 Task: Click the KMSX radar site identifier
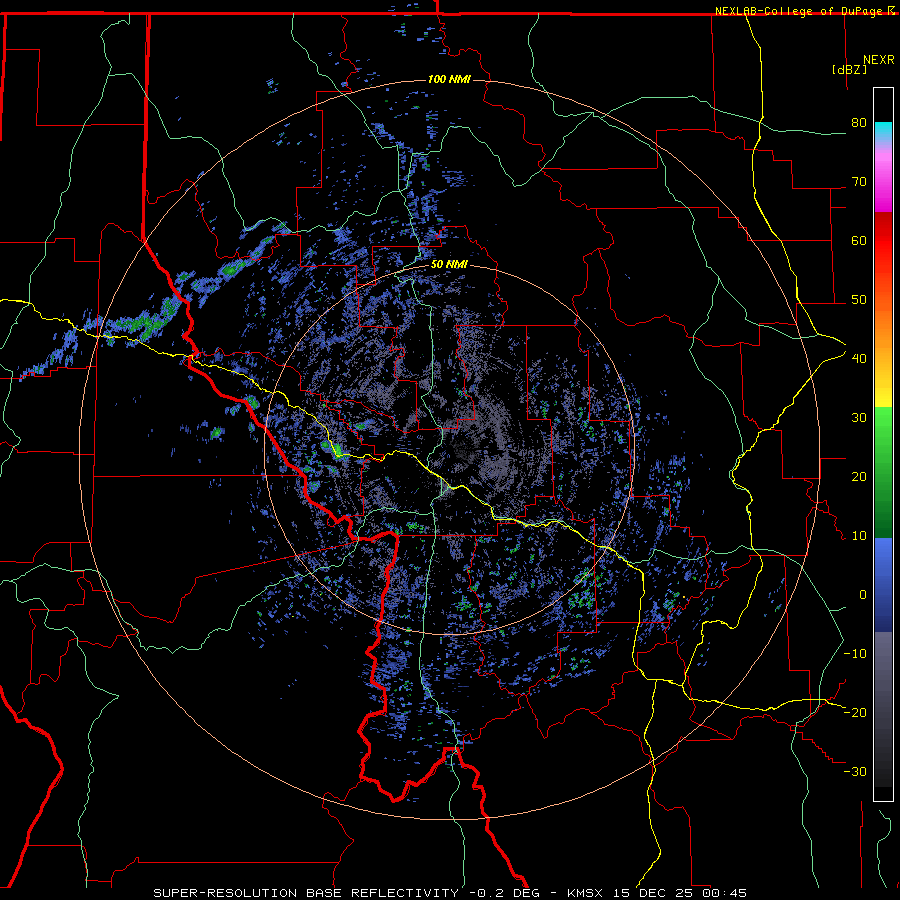tap(585, 893)
